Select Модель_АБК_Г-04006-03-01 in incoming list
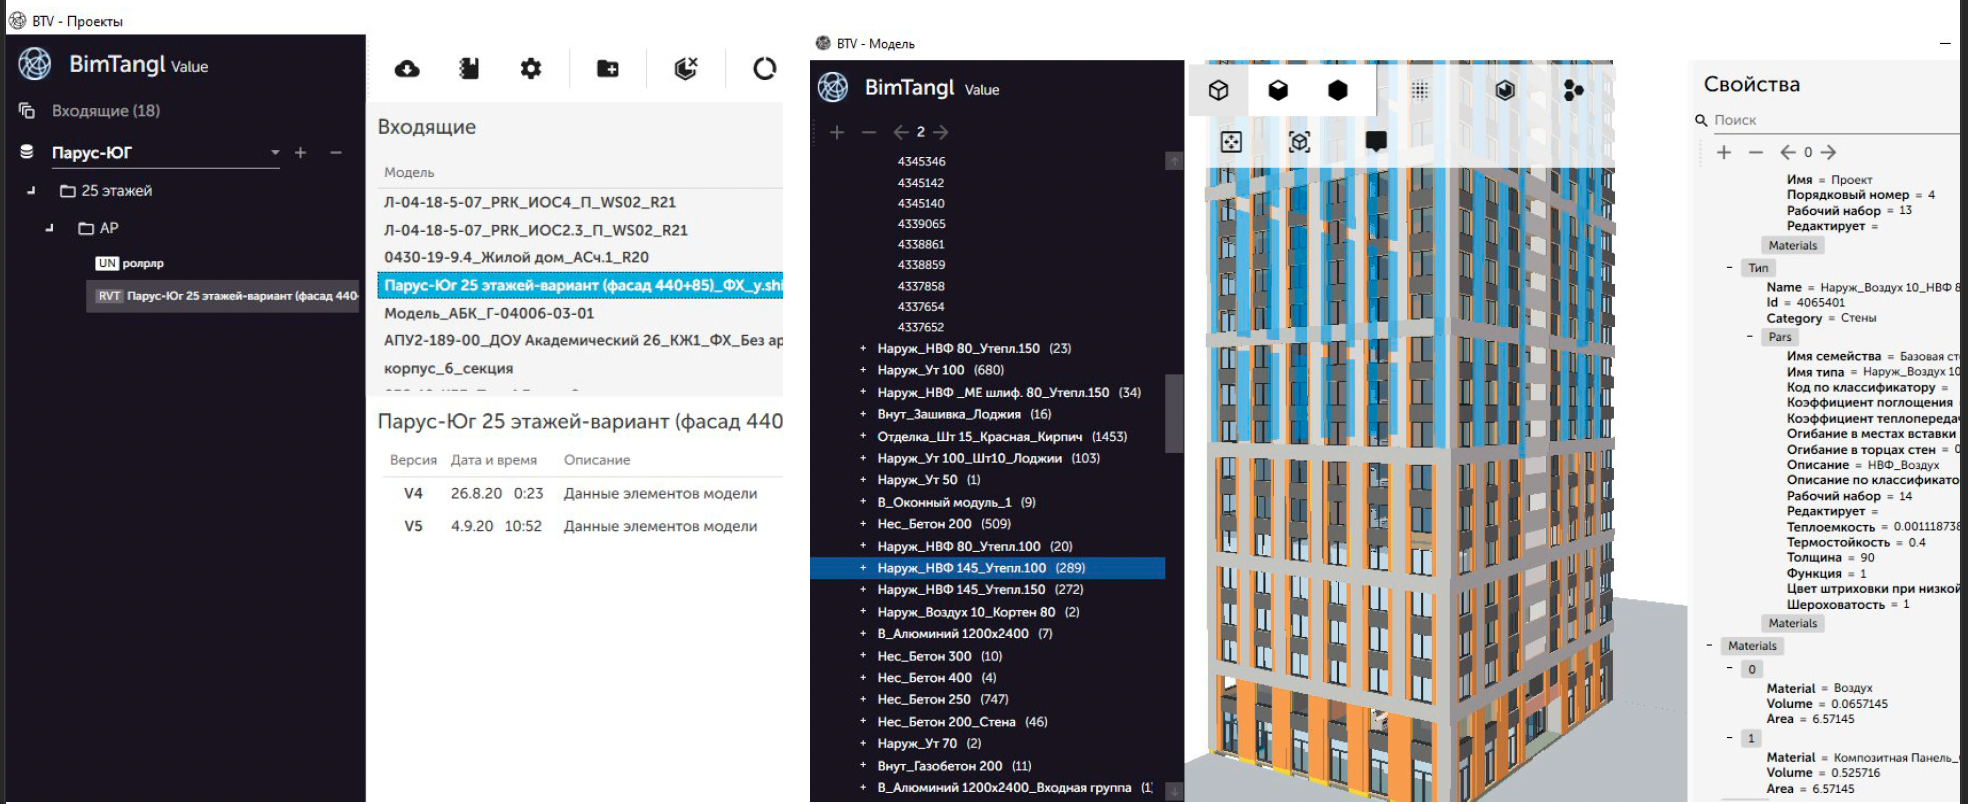 coord(489,313)
